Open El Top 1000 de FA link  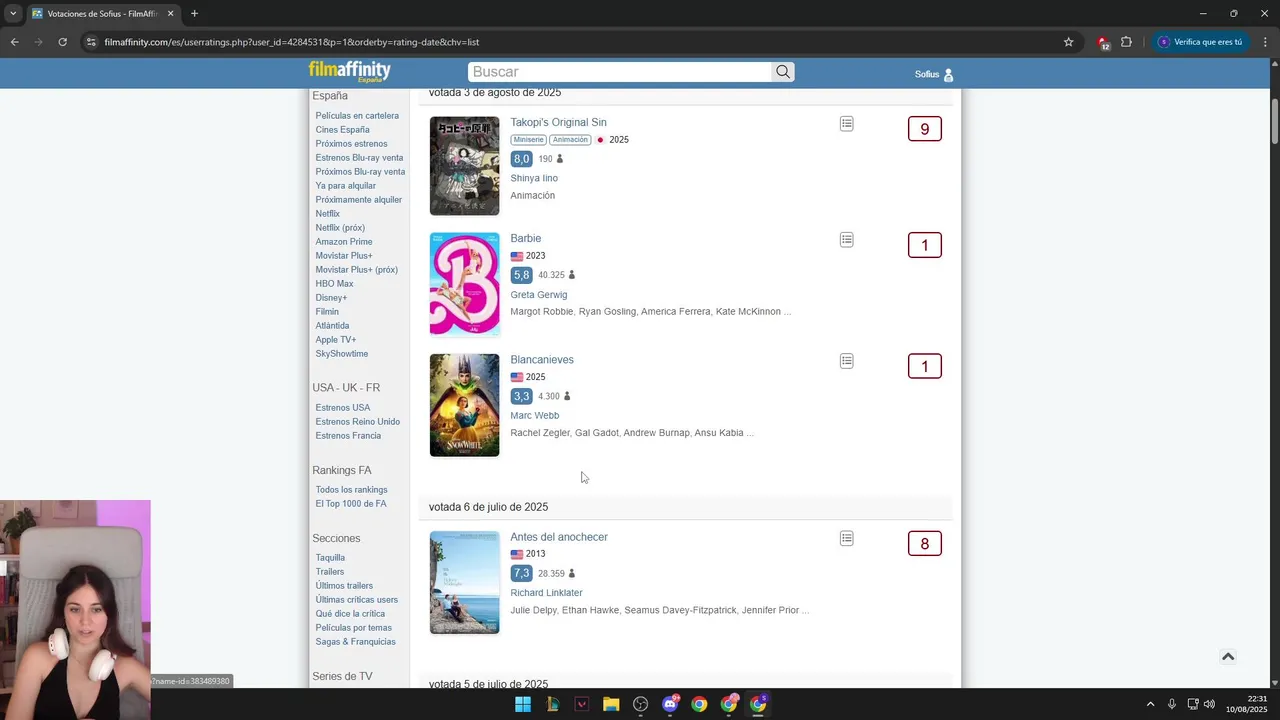click(x=350, y=504)
